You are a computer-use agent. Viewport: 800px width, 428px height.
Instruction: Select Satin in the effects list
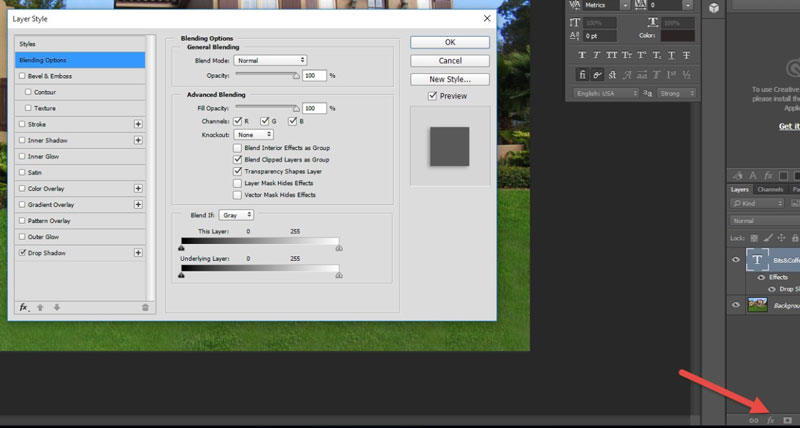35,172
